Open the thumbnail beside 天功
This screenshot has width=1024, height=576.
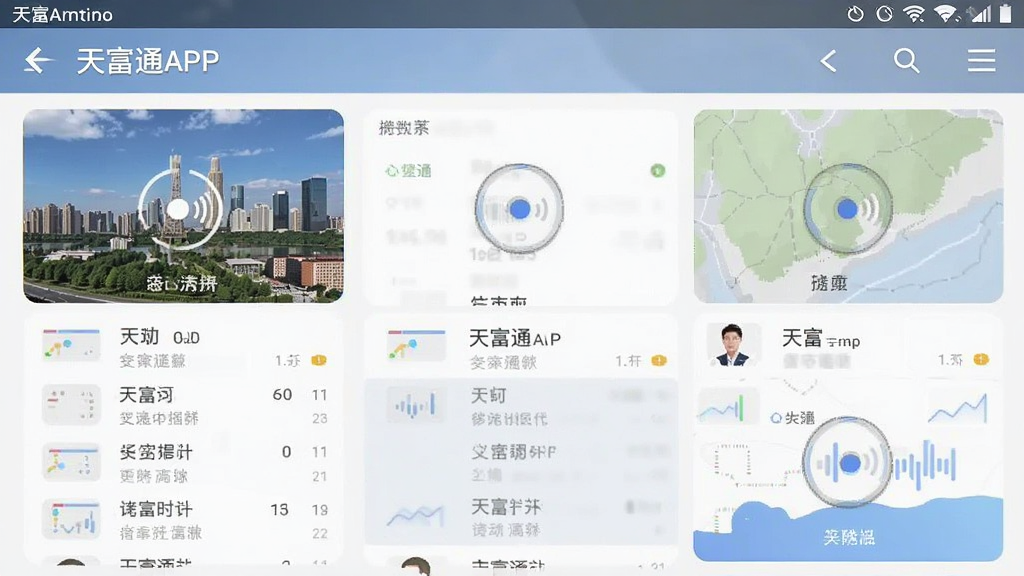pos(71,344)
